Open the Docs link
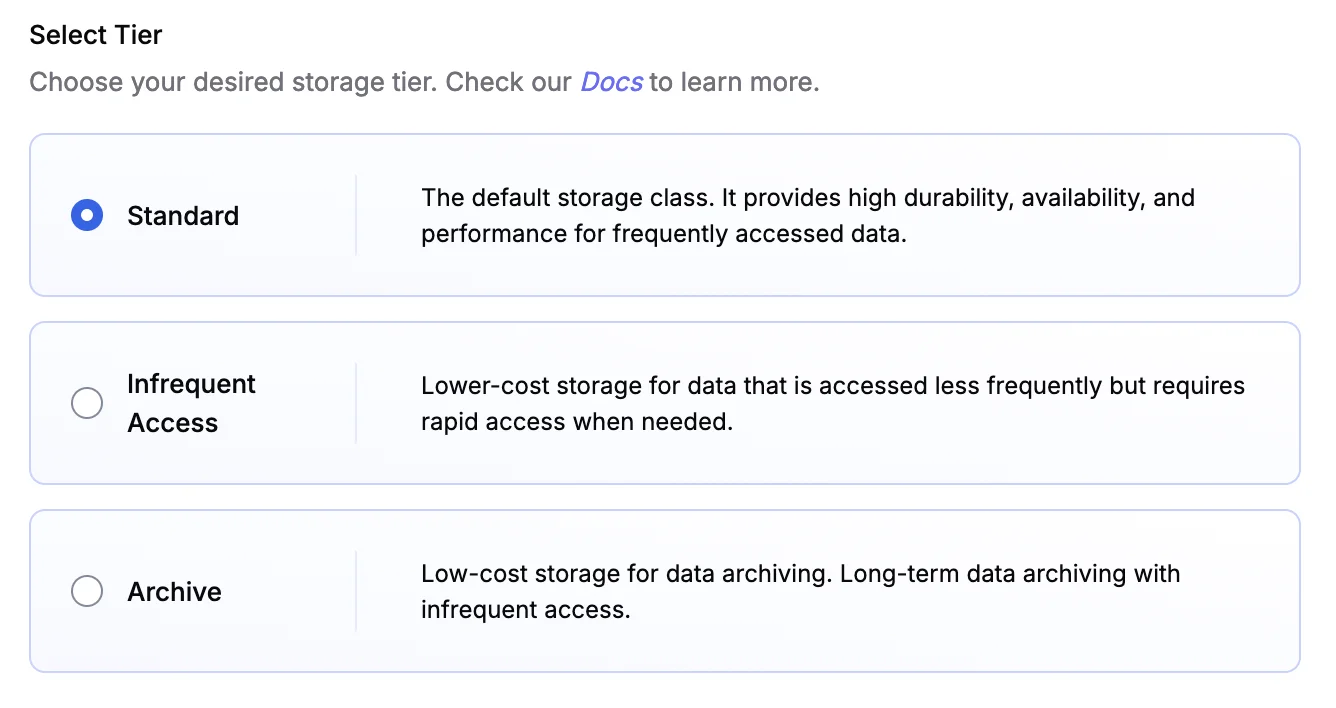1336x708 pixels. (612, 82)
